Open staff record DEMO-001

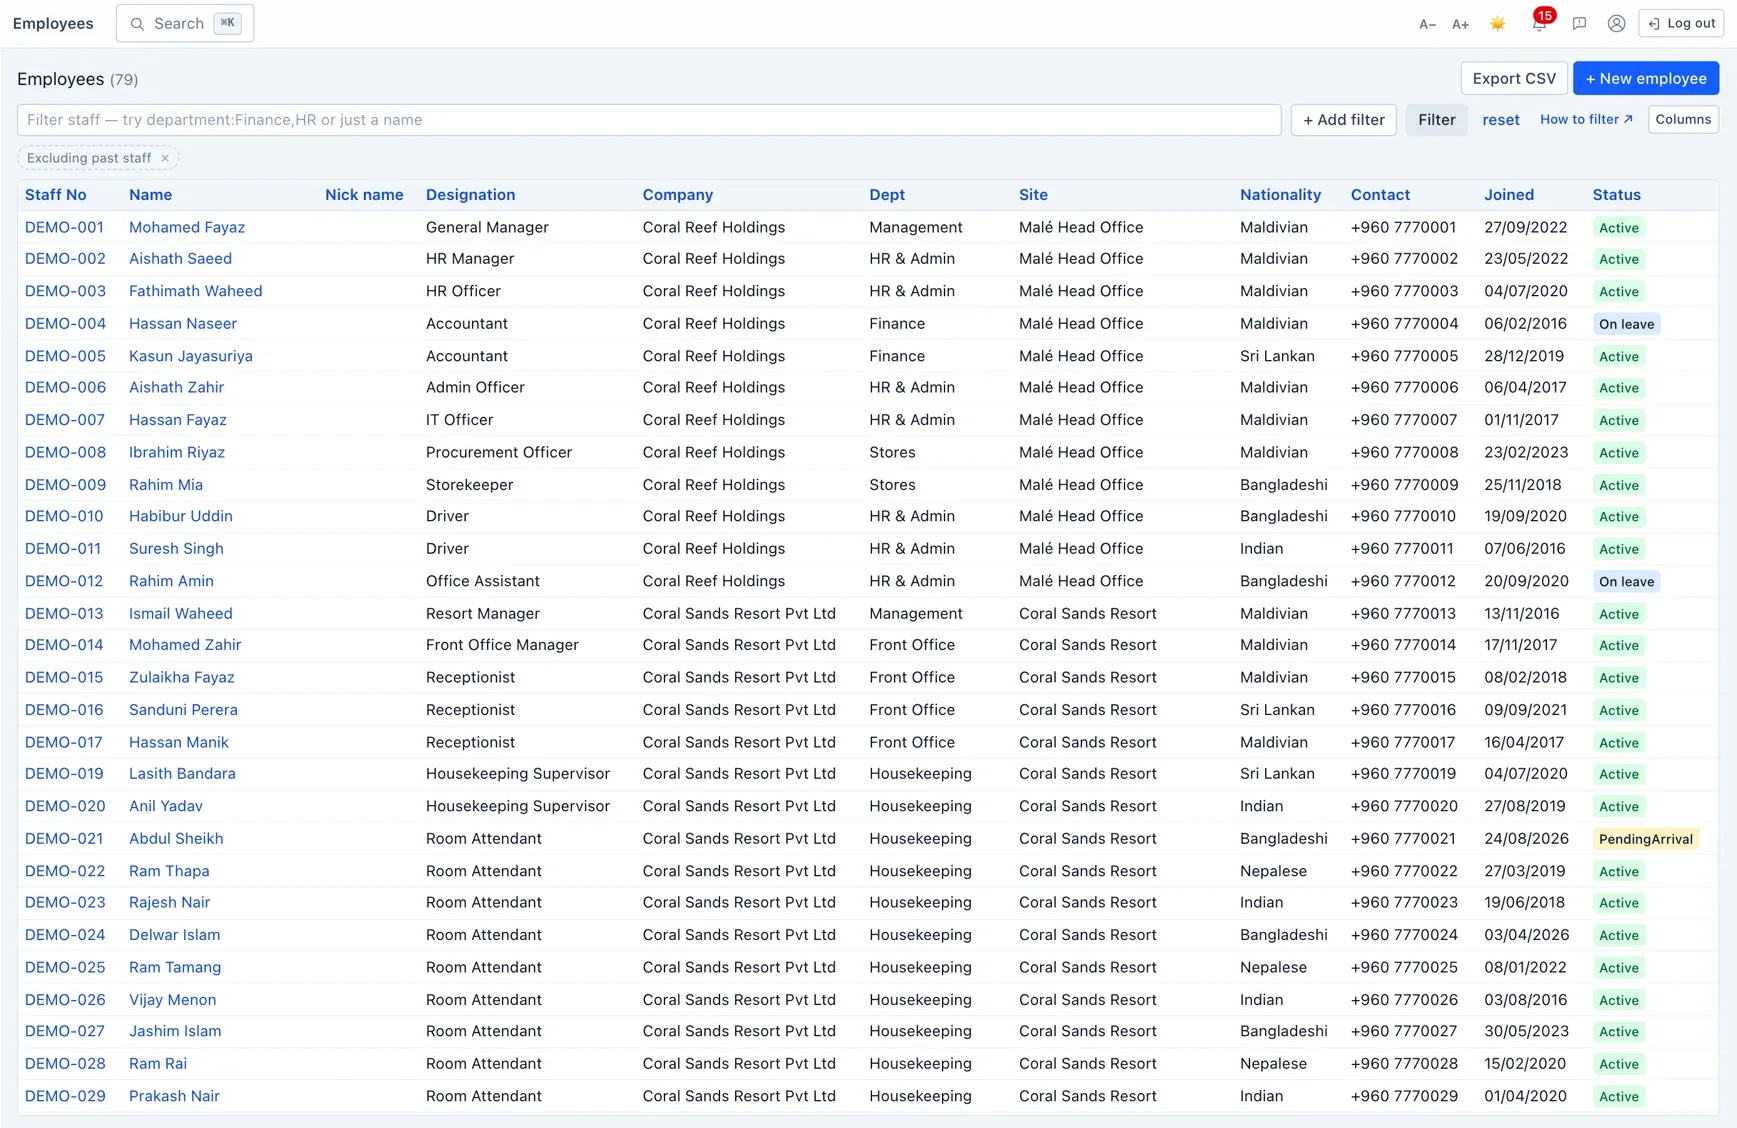[x=64, y=227]
